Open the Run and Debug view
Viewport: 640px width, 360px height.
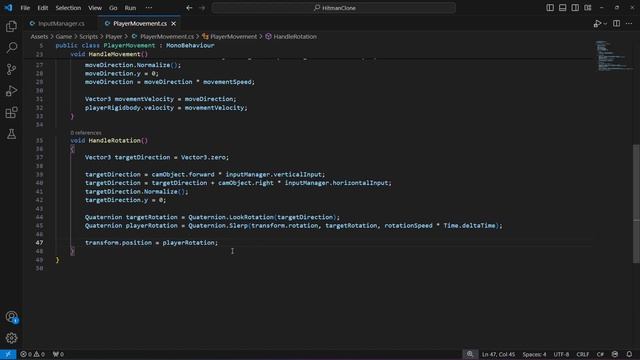point(11,91)
